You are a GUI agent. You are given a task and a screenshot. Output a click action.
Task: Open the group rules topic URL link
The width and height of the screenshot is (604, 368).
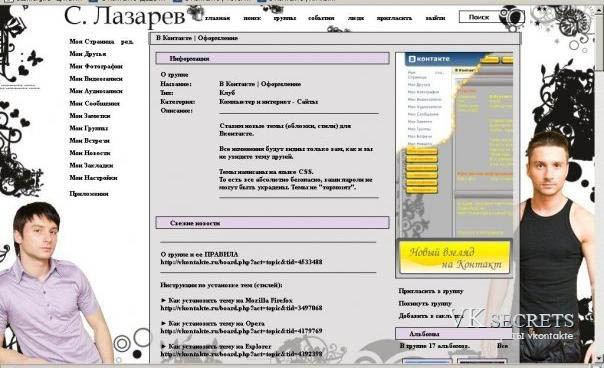(241, 262)
